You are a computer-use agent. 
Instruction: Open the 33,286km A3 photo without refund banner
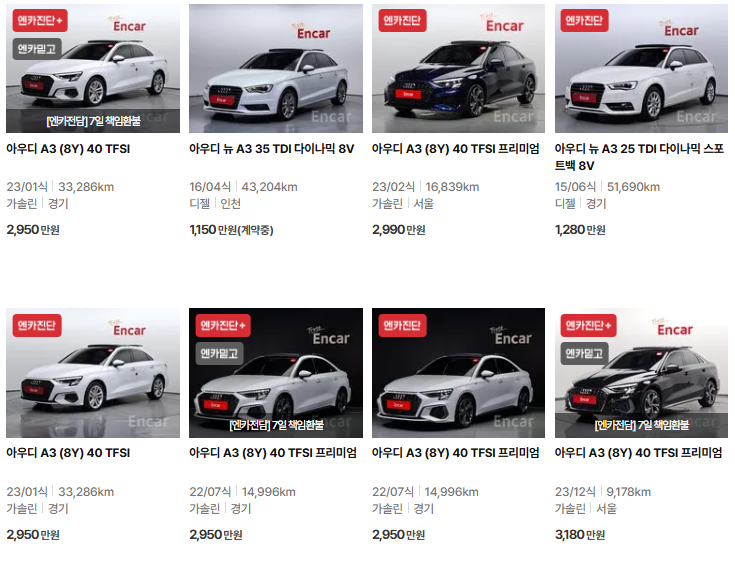pos(93,373)
